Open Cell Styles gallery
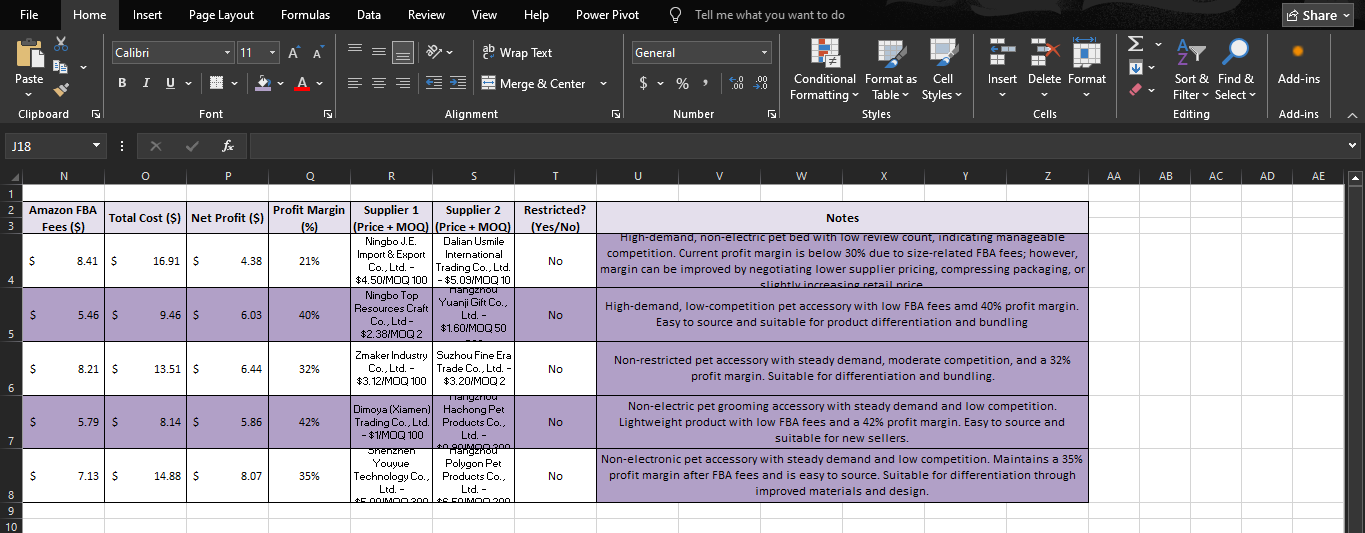Screen dimensions: 1365x533 [x=942, y=69]
